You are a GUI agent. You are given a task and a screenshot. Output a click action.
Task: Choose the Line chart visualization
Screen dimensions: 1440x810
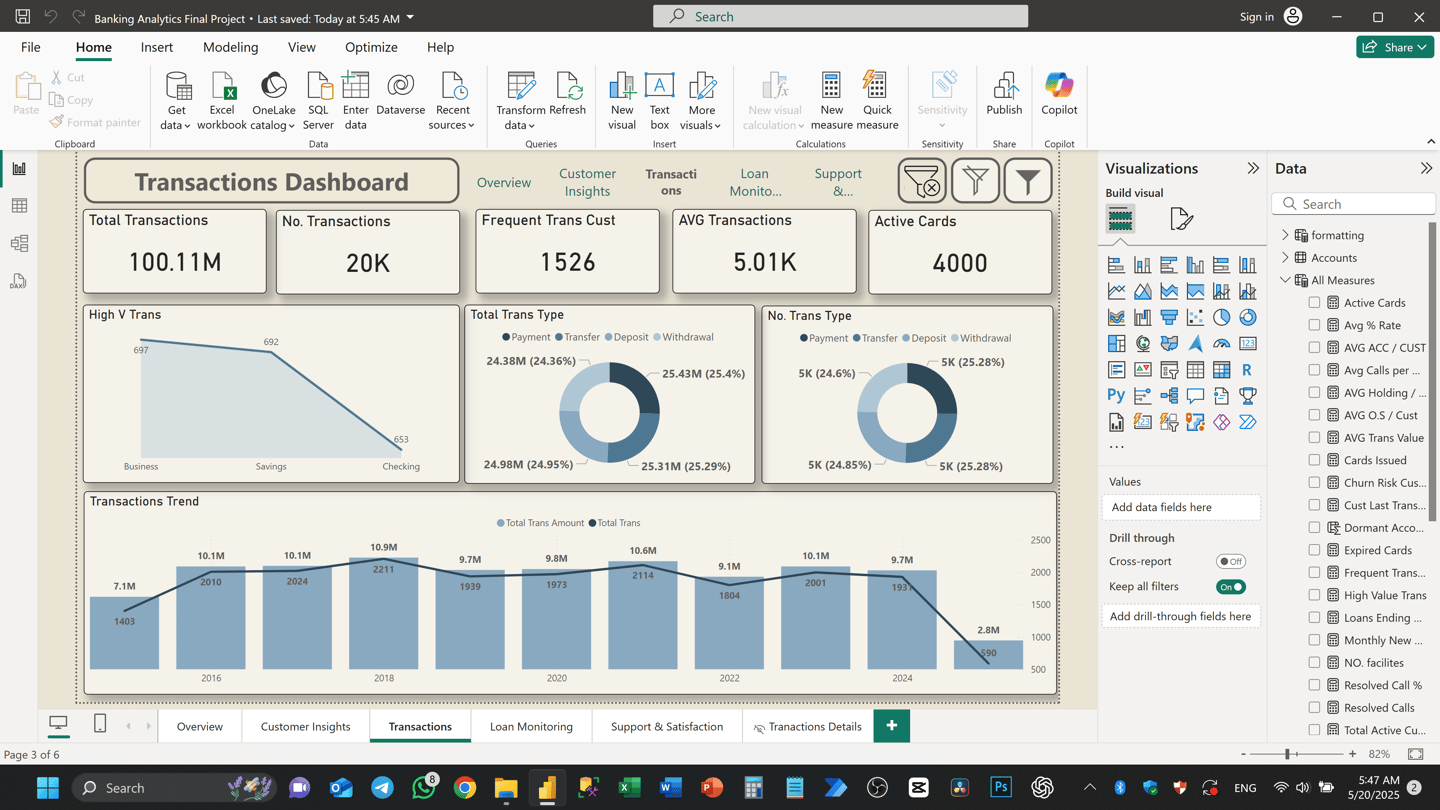(1116, 291)
